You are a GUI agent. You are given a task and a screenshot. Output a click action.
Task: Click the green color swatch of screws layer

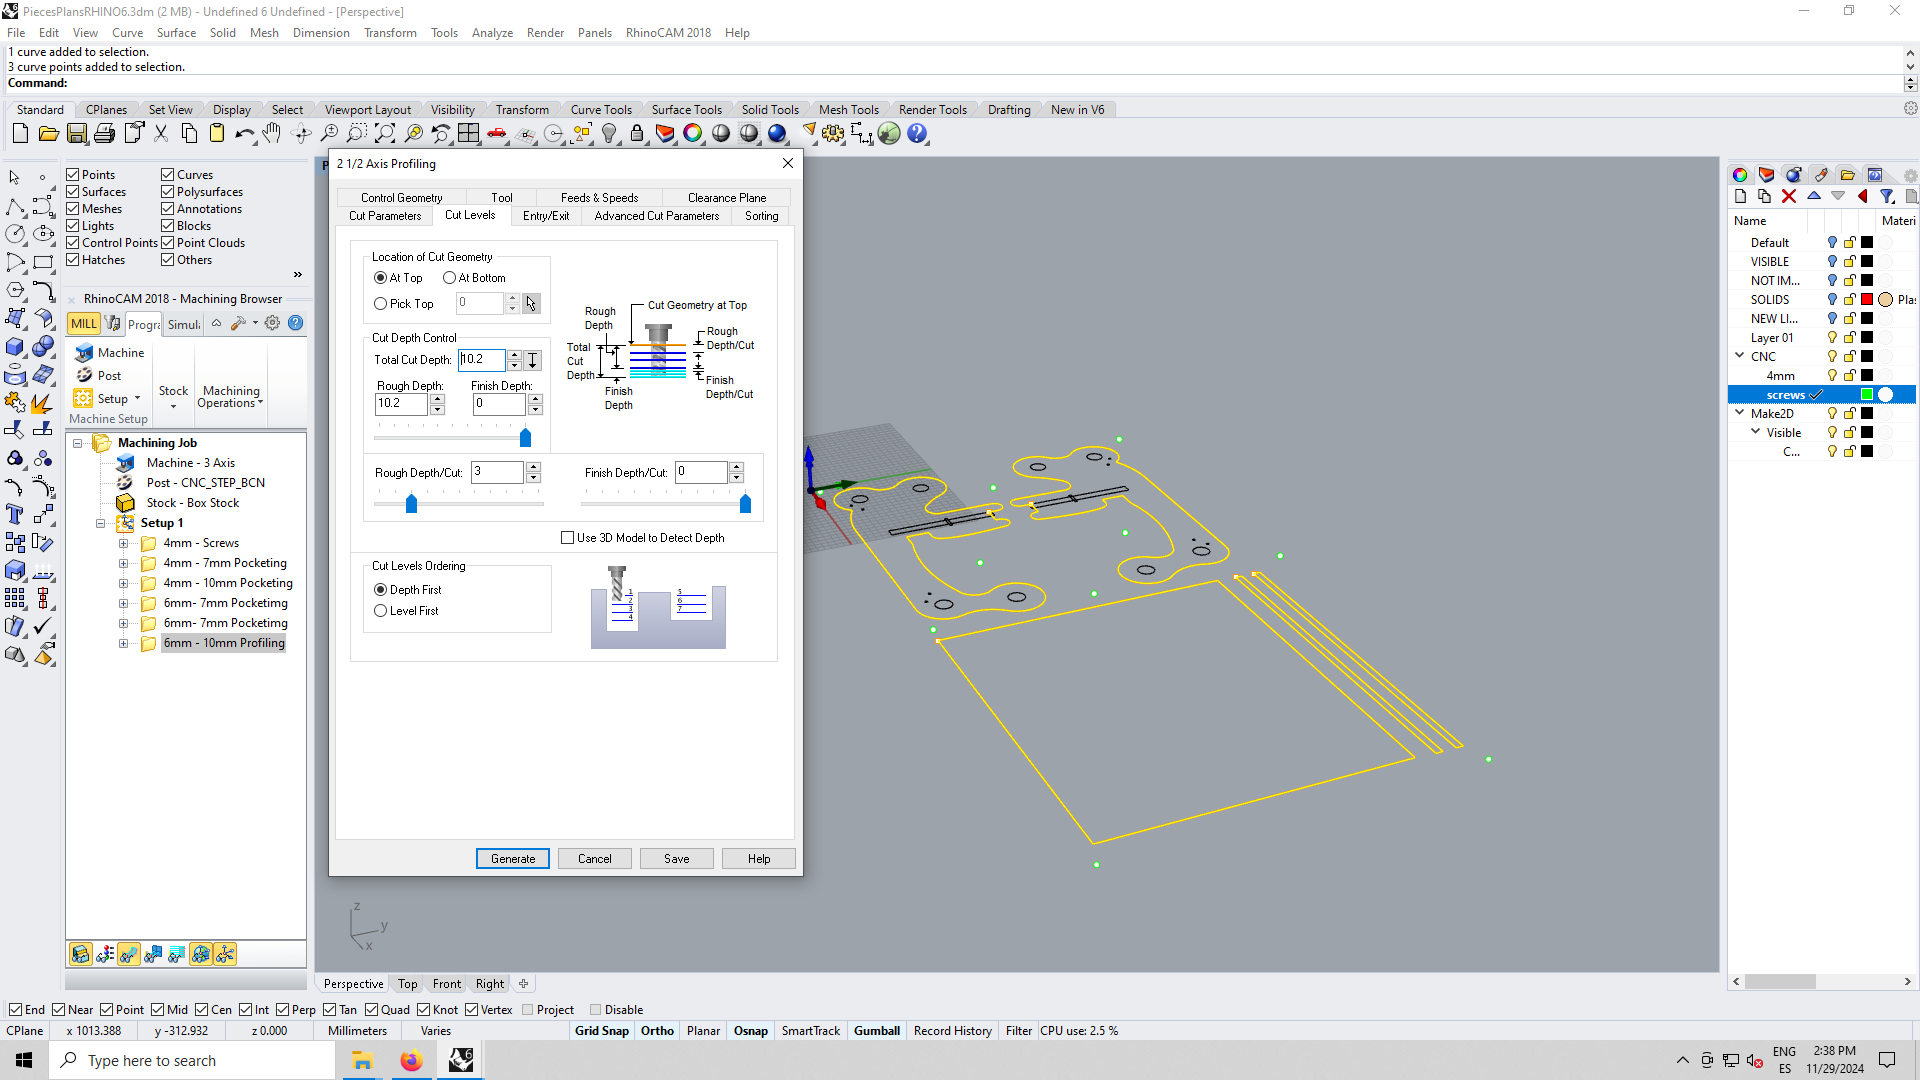point(1866,394)
